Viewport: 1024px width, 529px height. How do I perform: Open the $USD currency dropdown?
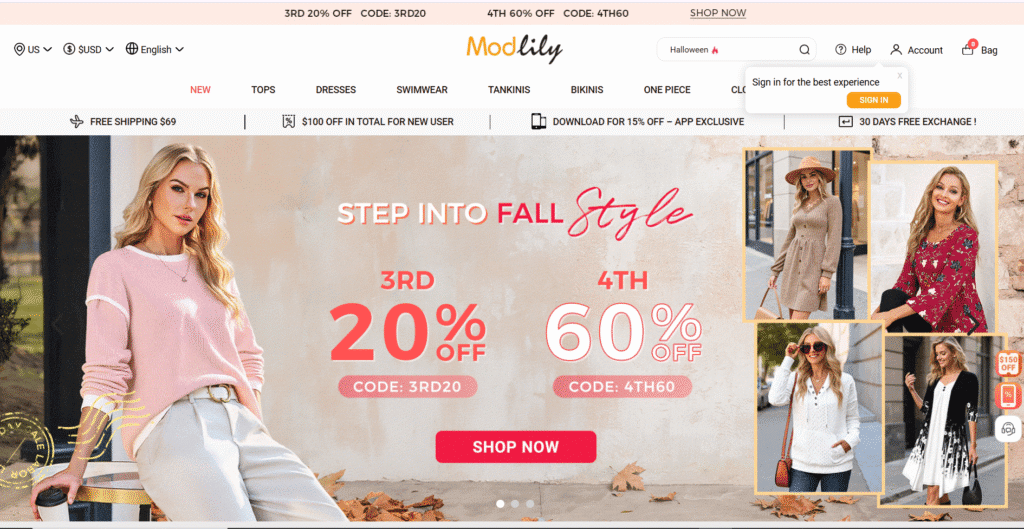click(x=89, y=50)
